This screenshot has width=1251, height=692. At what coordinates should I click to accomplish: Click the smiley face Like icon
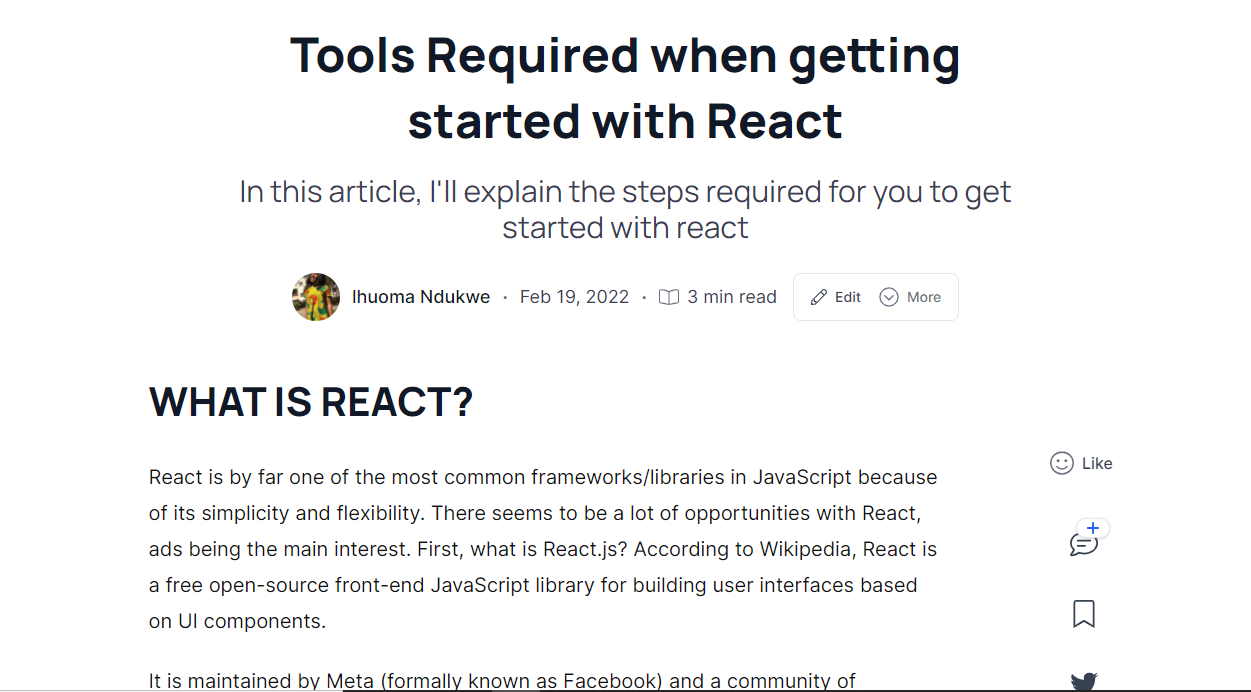(x=1062, y=463)
